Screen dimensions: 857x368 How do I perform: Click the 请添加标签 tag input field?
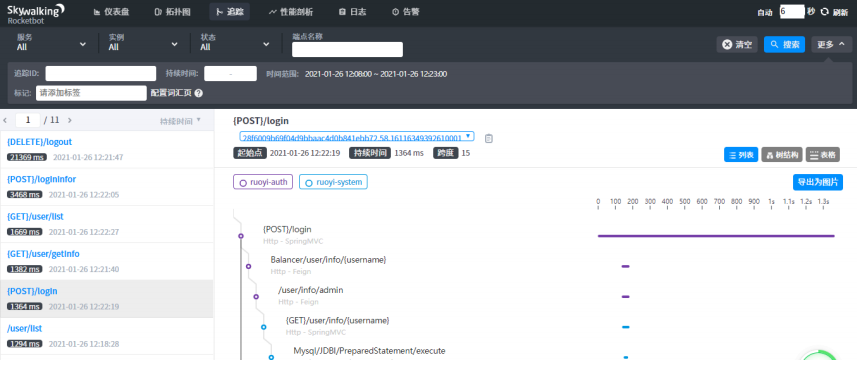point(91,93)
